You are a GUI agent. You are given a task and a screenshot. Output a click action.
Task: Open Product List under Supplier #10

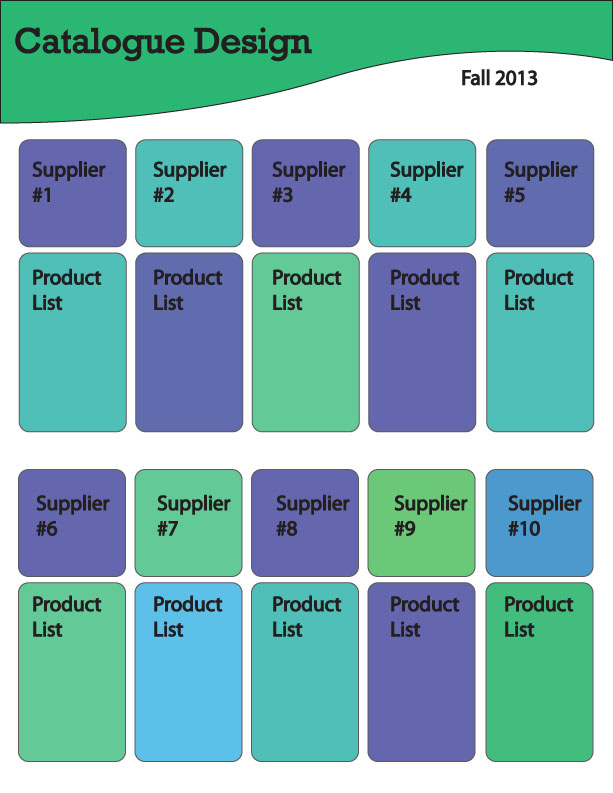[540, 672]
